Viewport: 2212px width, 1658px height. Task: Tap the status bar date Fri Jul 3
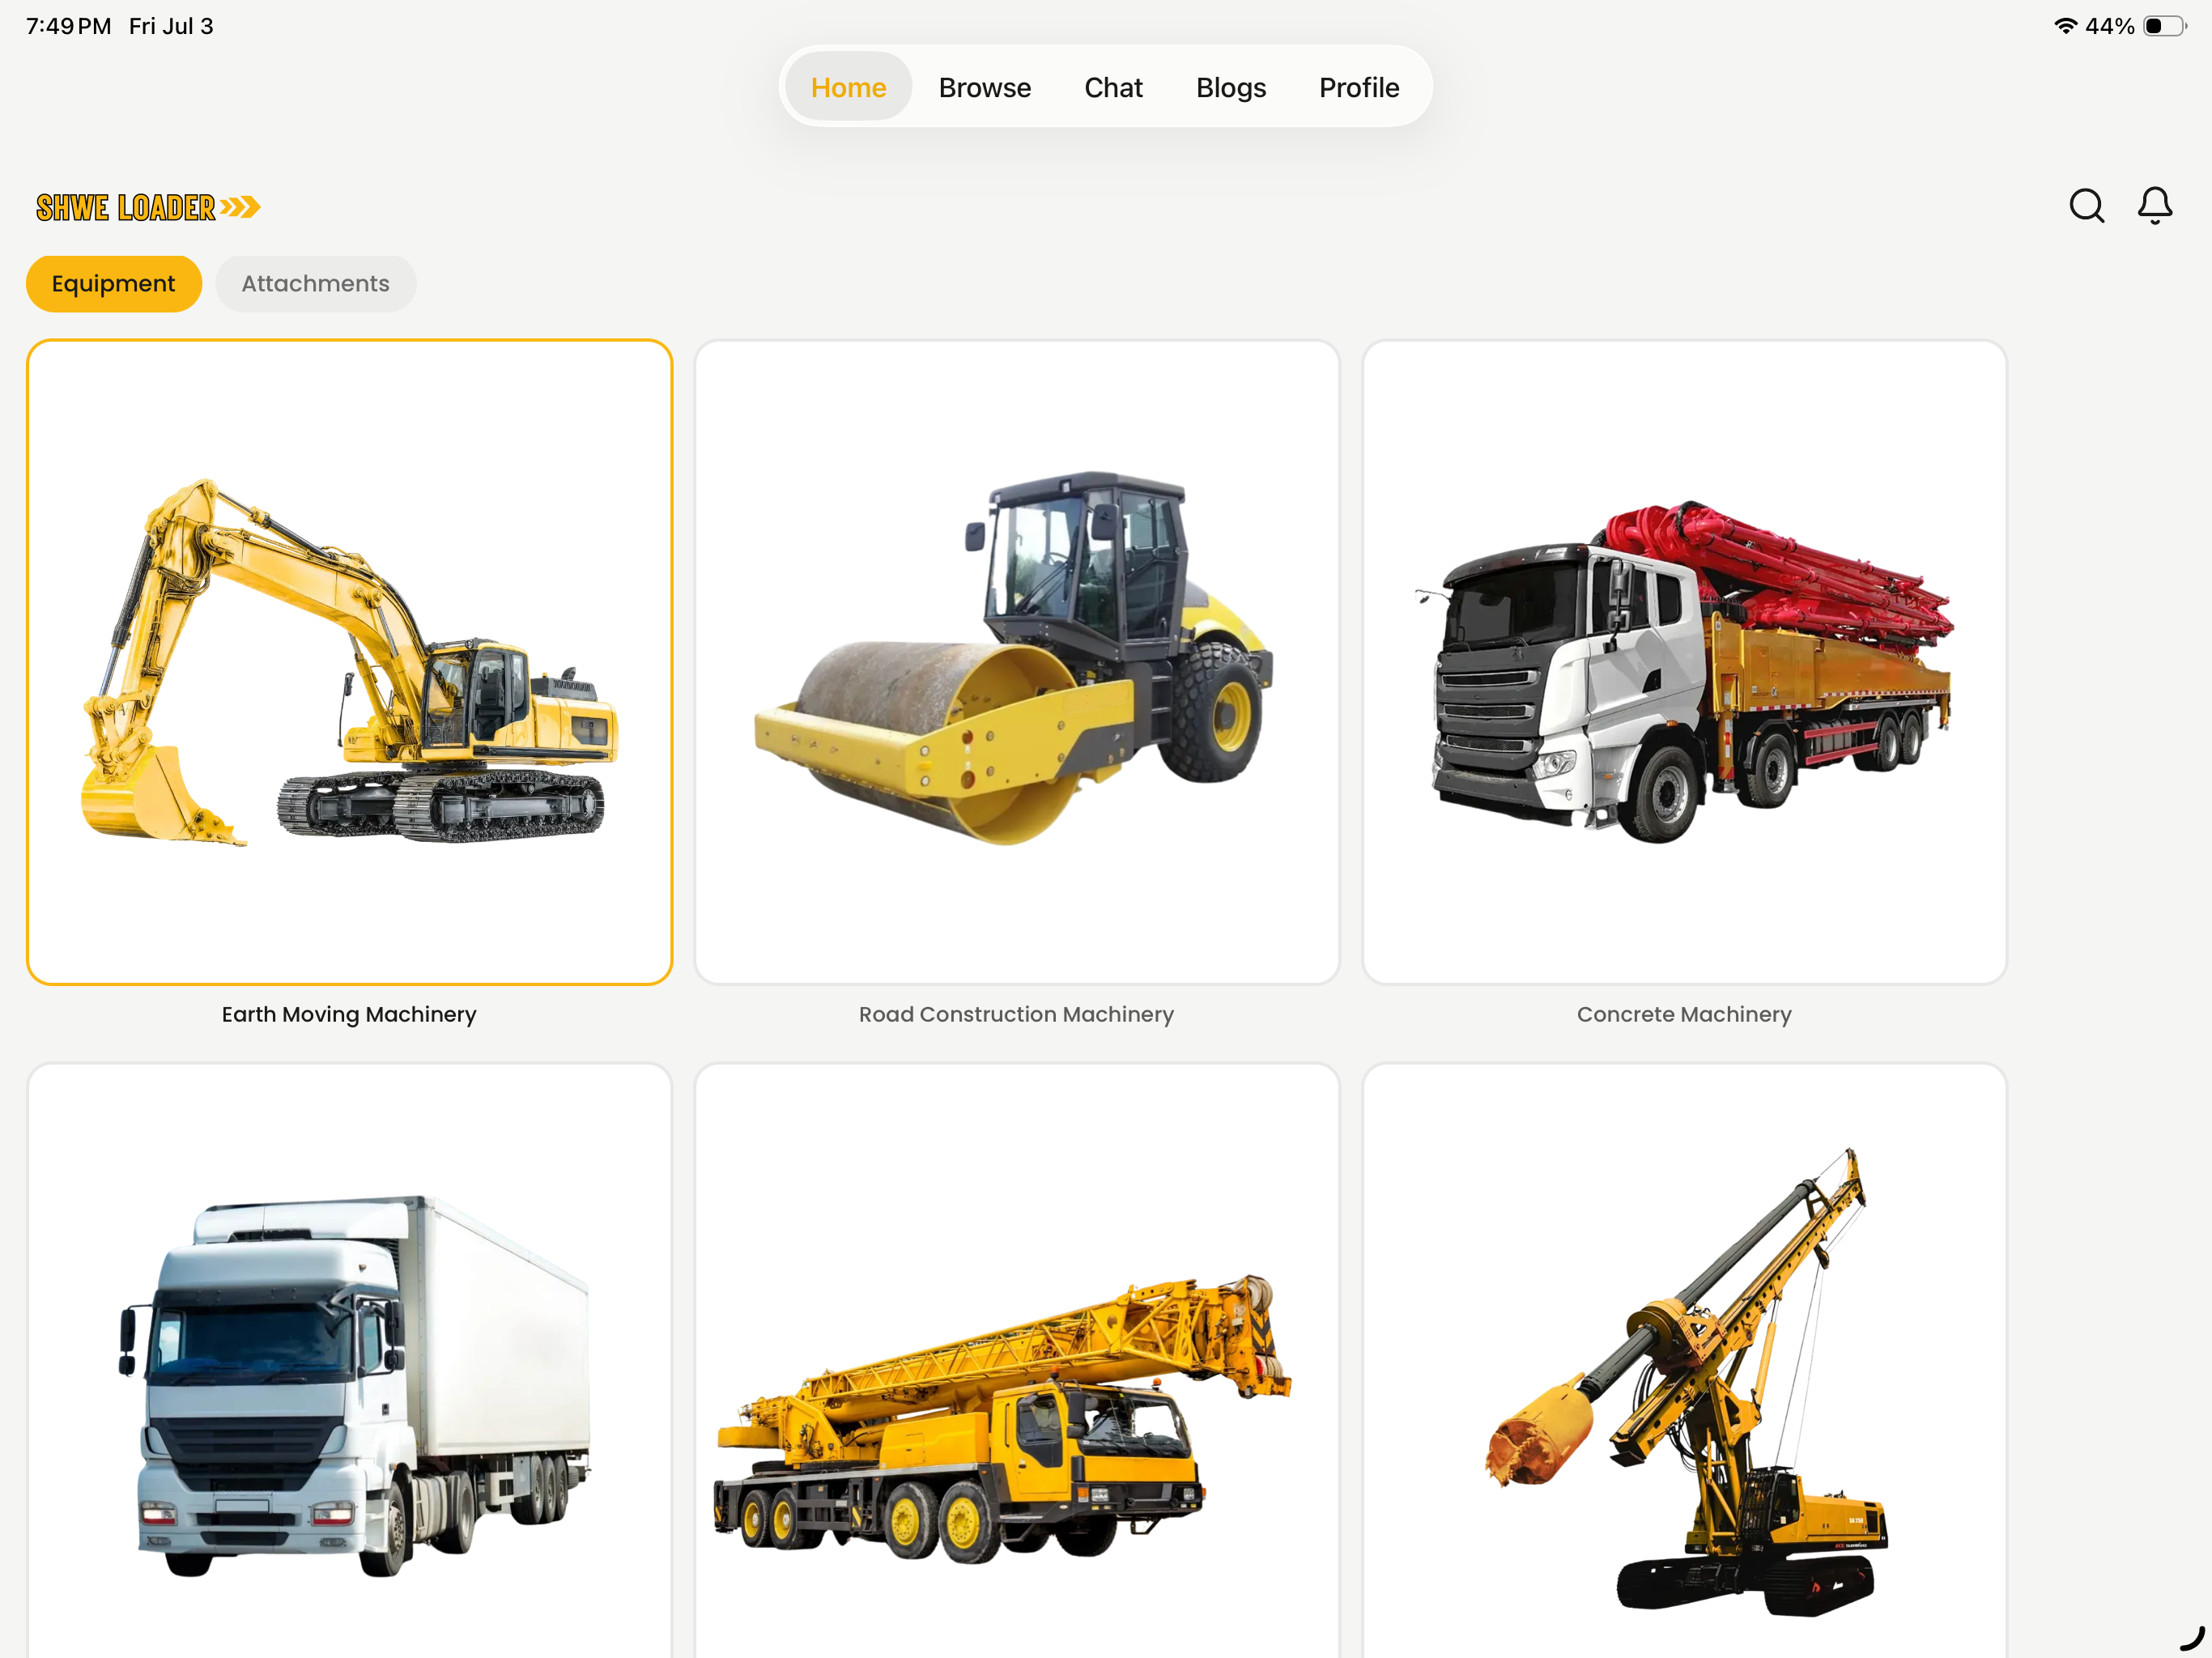click(x=171, y=26)
